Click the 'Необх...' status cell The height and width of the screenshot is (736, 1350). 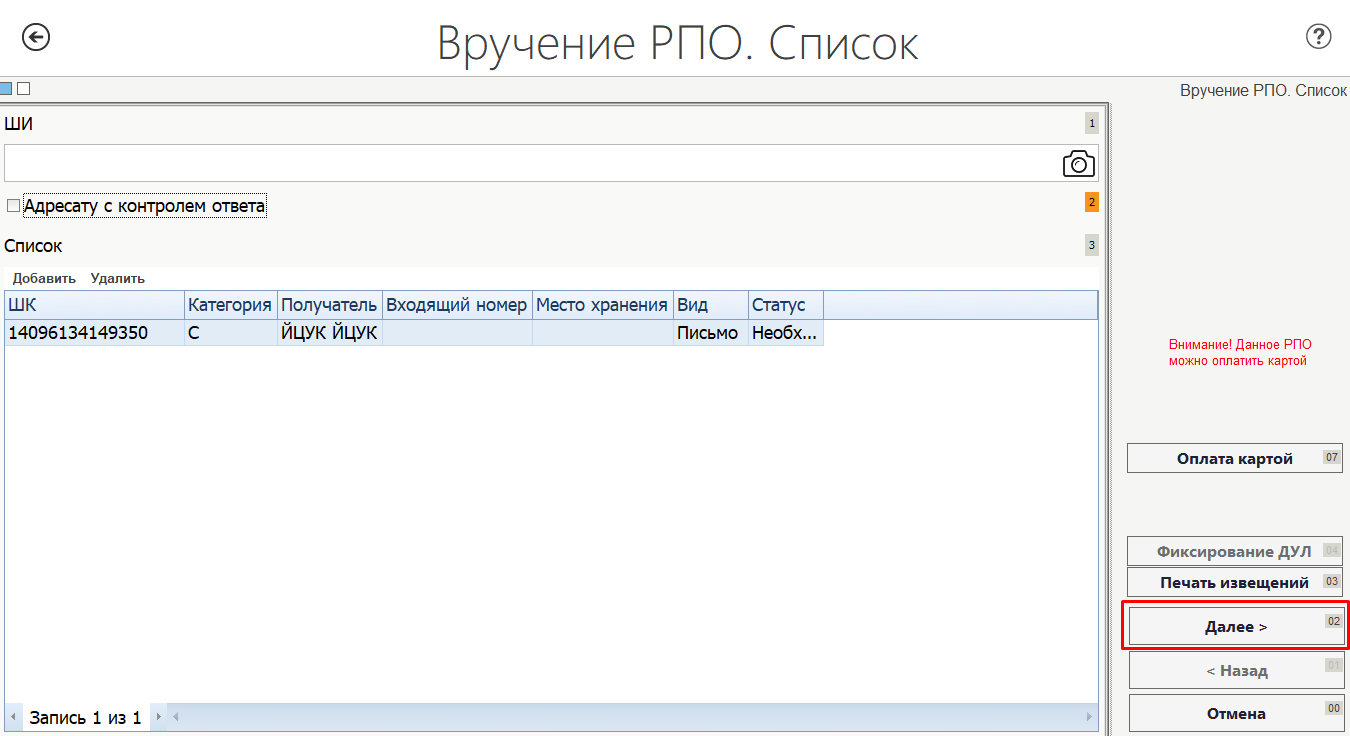[786, 333]
